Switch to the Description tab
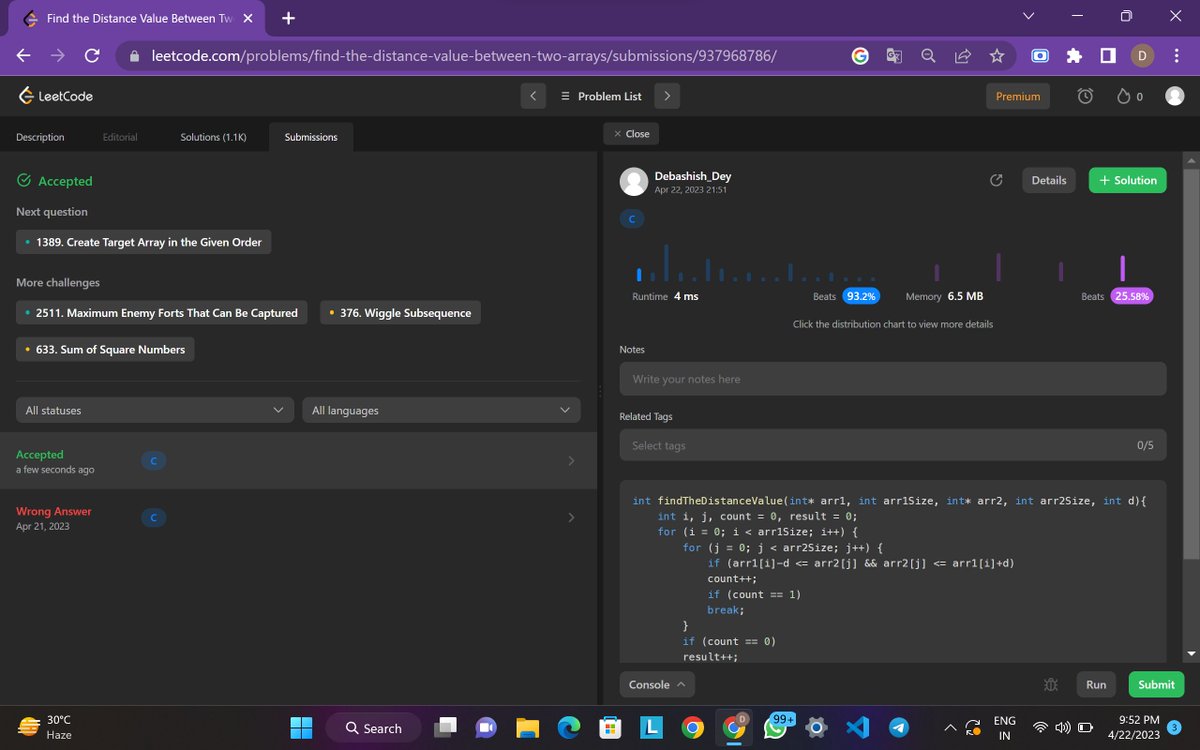The width and height of the screenshot is (1200, 750). (x=40, y=137)
